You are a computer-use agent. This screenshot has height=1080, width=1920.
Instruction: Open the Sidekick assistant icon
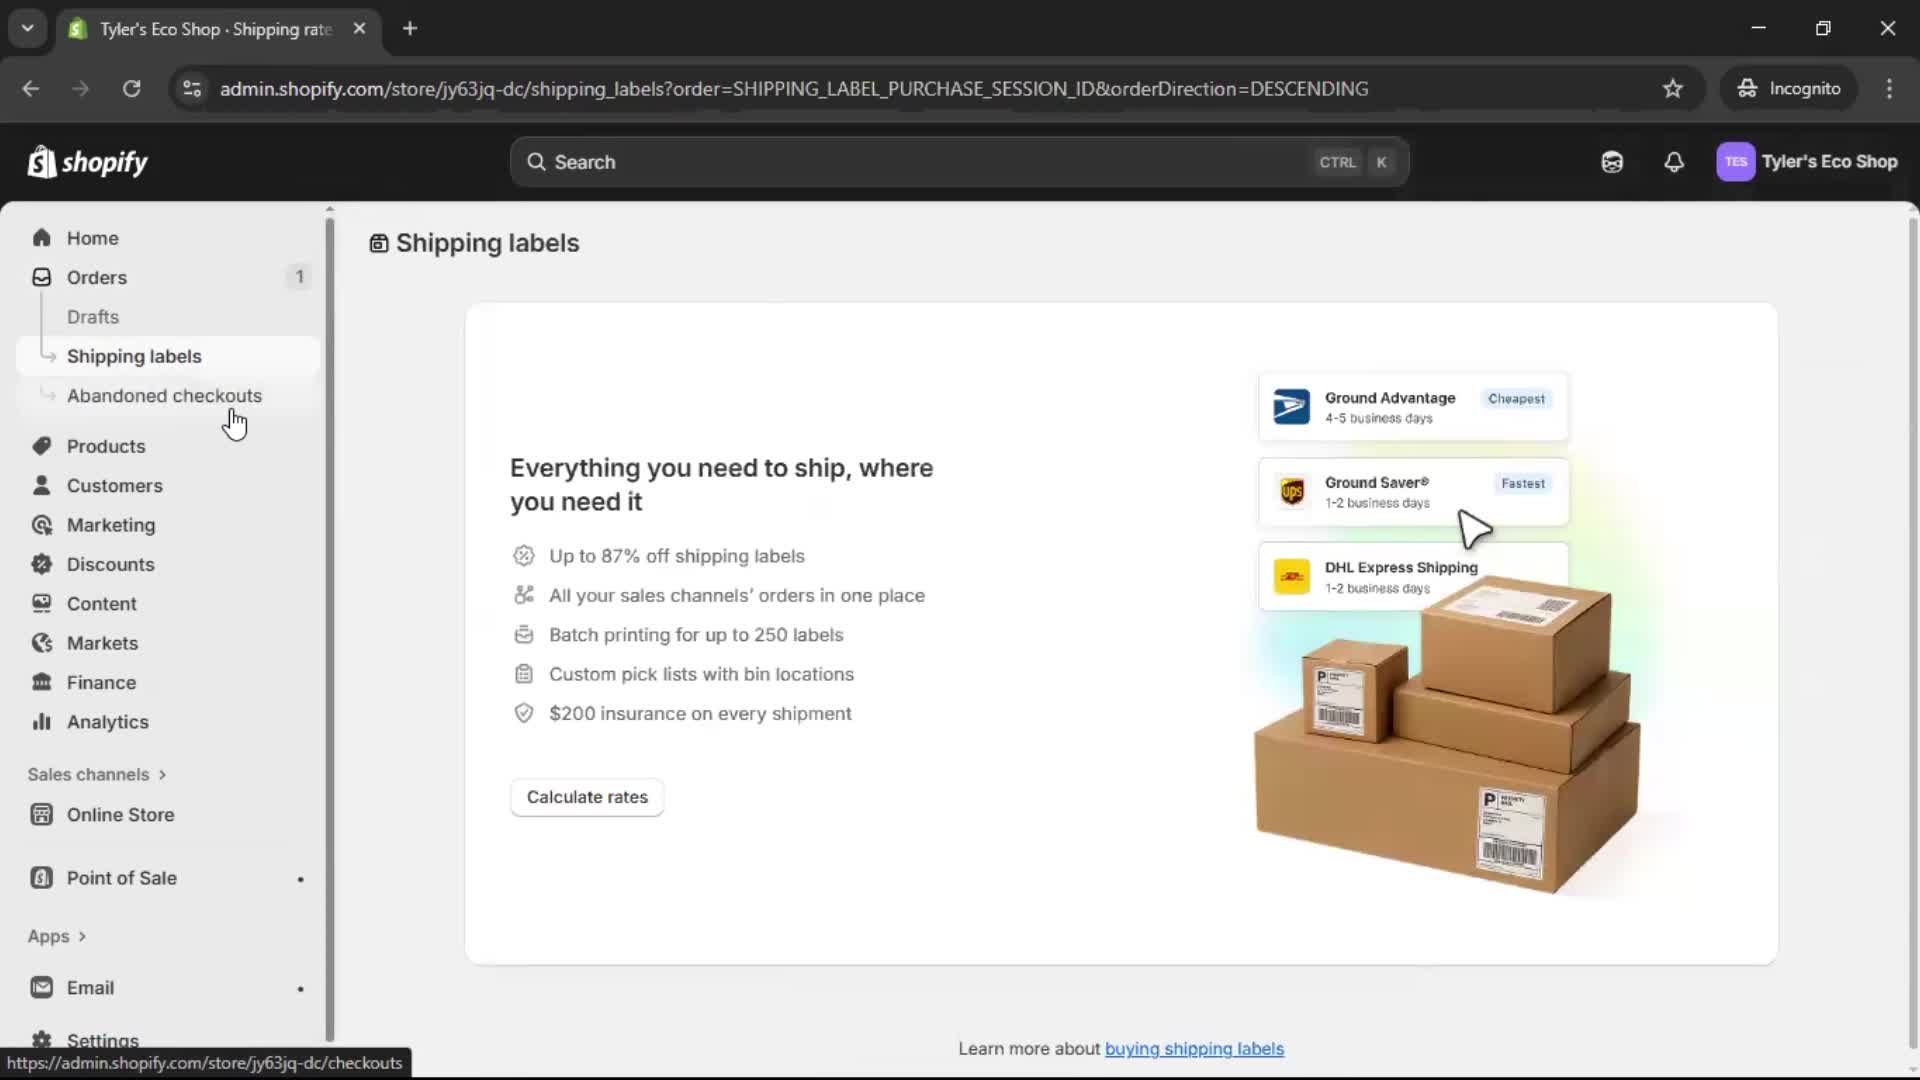click(1612, 161)
